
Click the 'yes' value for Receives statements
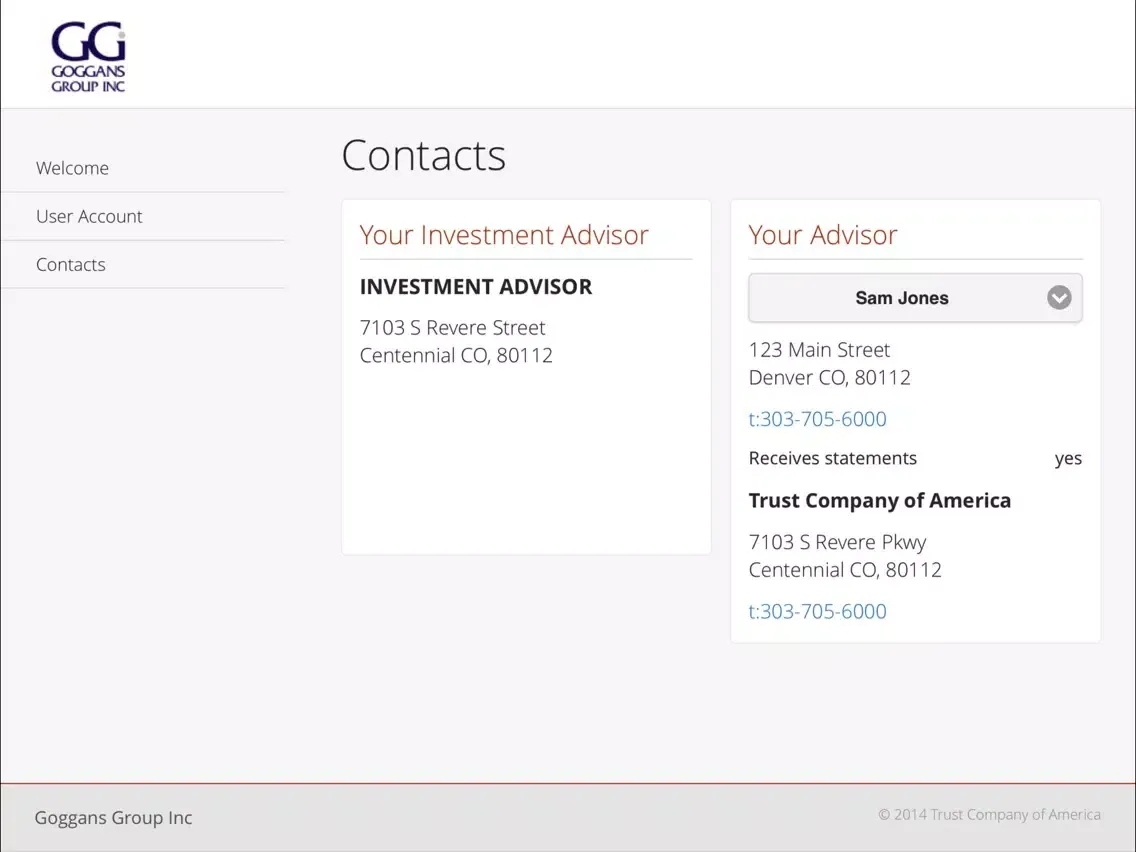pos(1067,459)
